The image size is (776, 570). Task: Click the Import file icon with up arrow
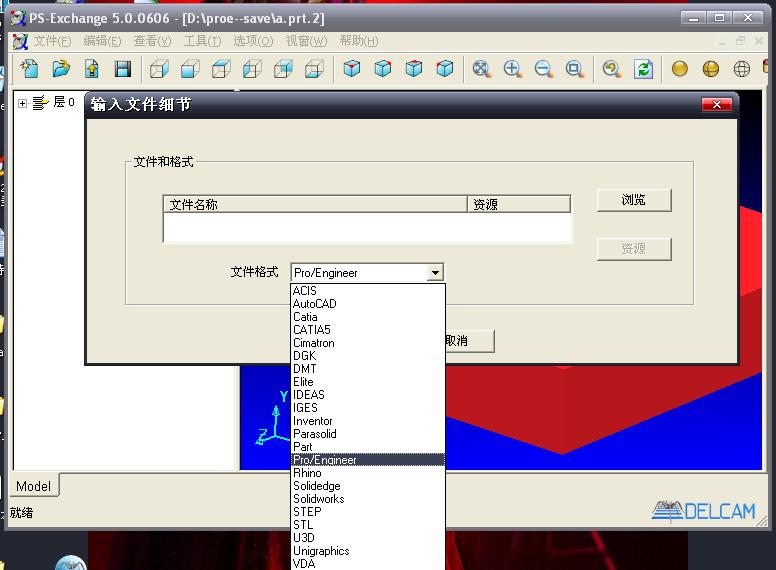pyautogui.click(x=92, y=69)
